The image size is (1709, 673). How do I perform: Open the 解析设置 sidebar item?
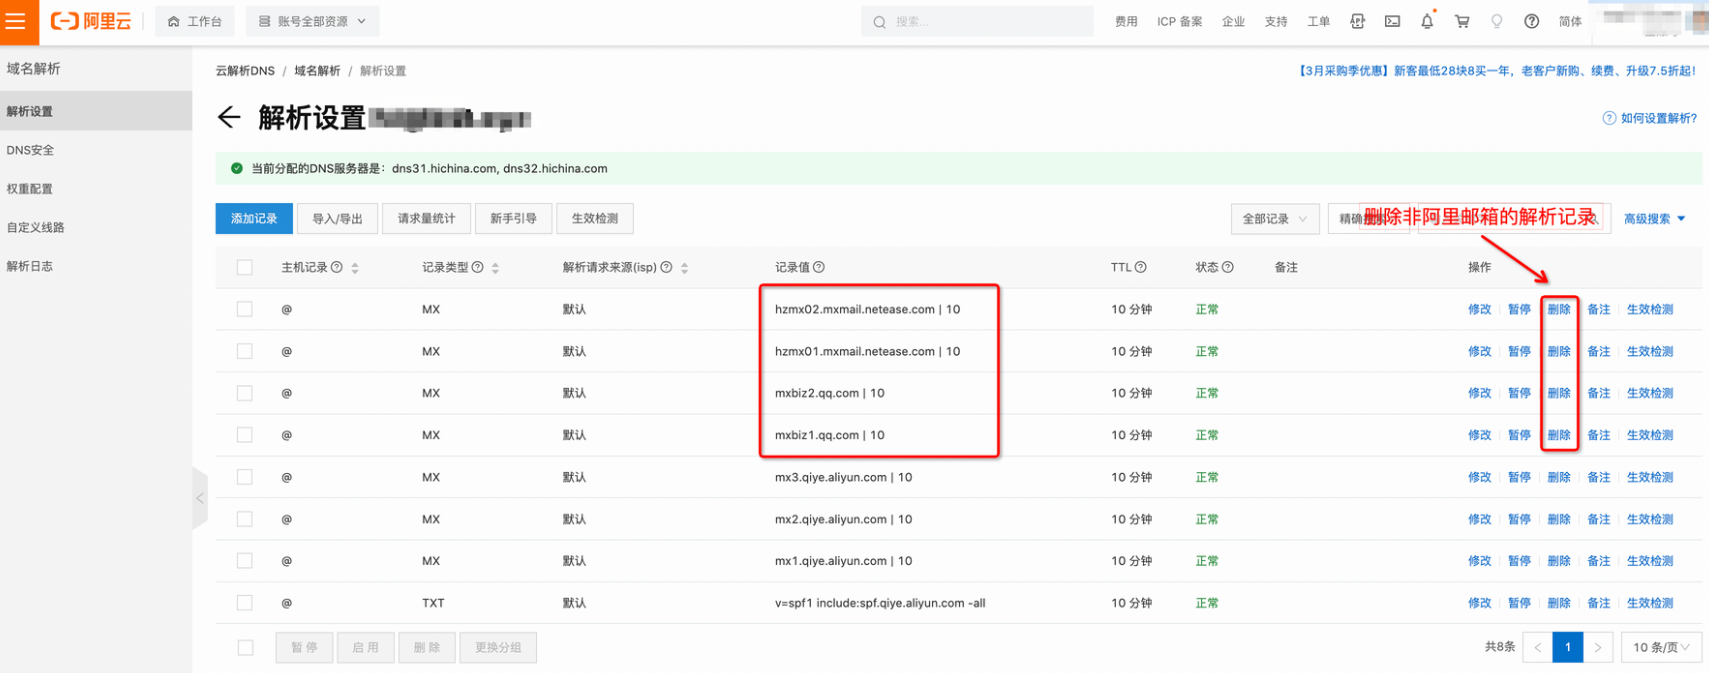coord(96,111)
